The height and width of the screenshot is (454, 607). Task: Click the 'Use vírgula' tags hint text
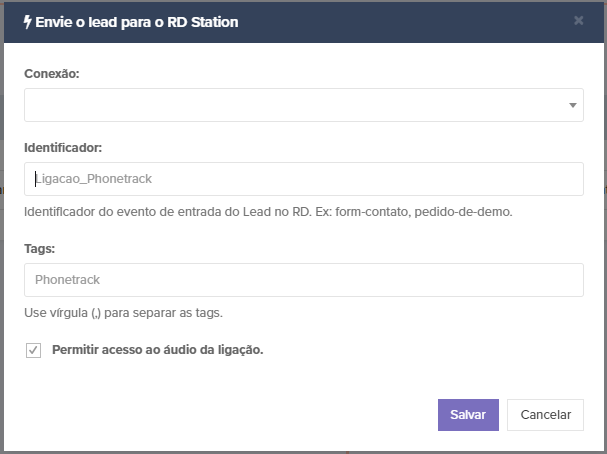[x=123, y=313]
